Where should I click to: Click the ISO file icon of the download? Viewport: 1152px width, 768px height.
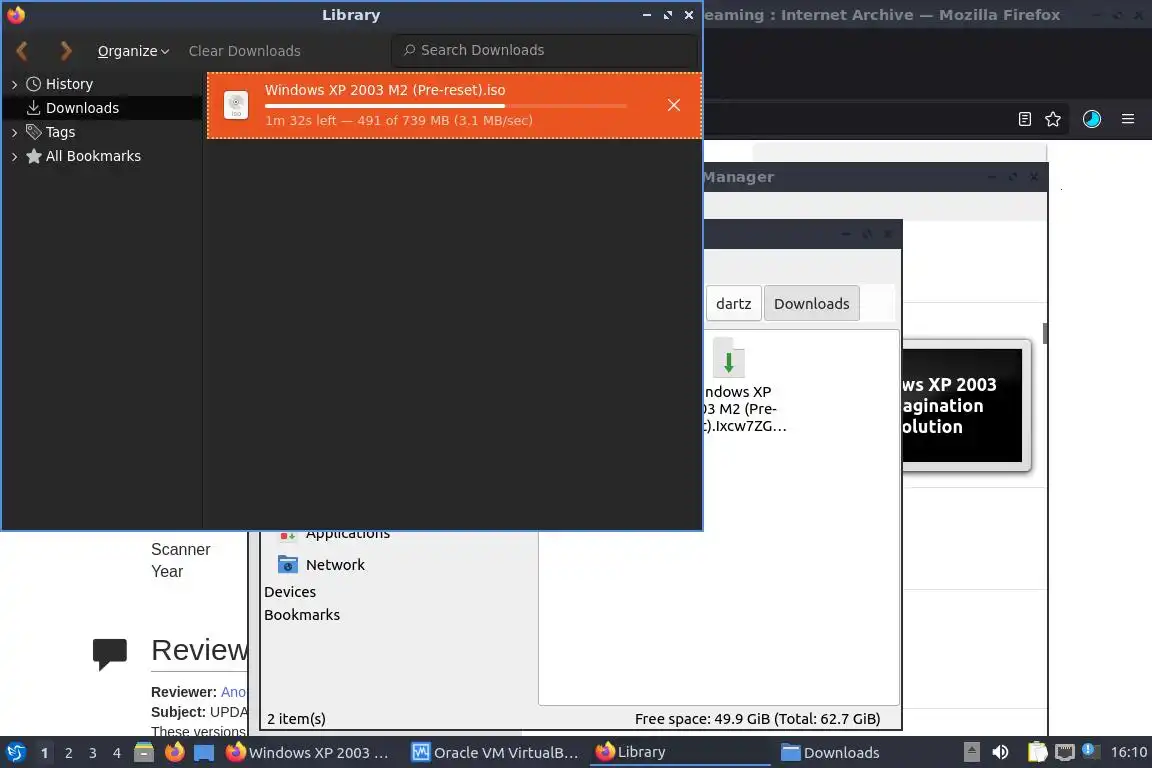[236, 105]
